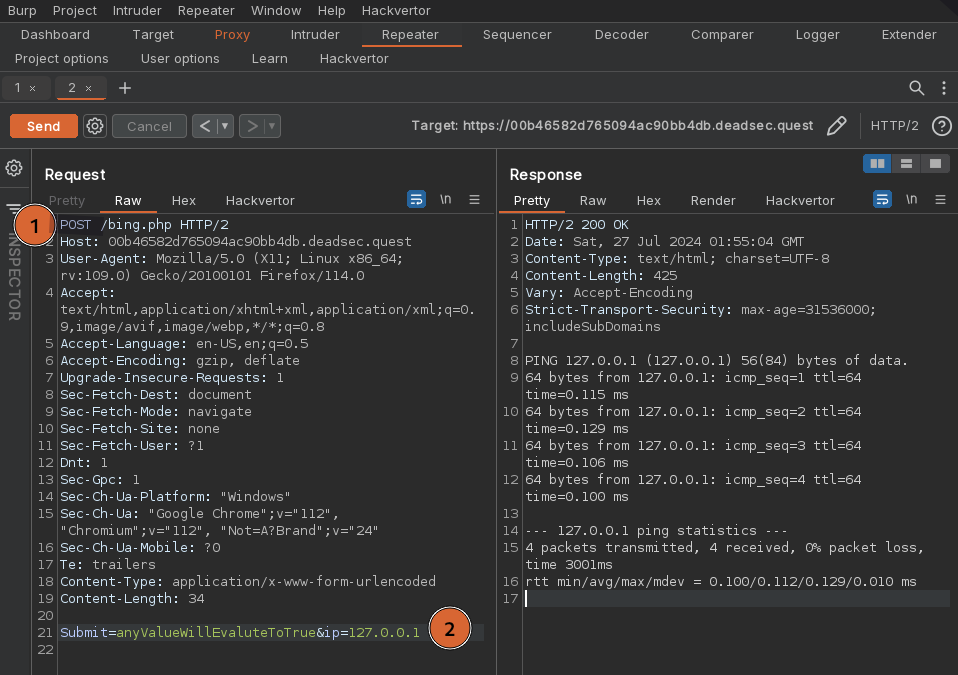Go to next request in history

[252, 126]
